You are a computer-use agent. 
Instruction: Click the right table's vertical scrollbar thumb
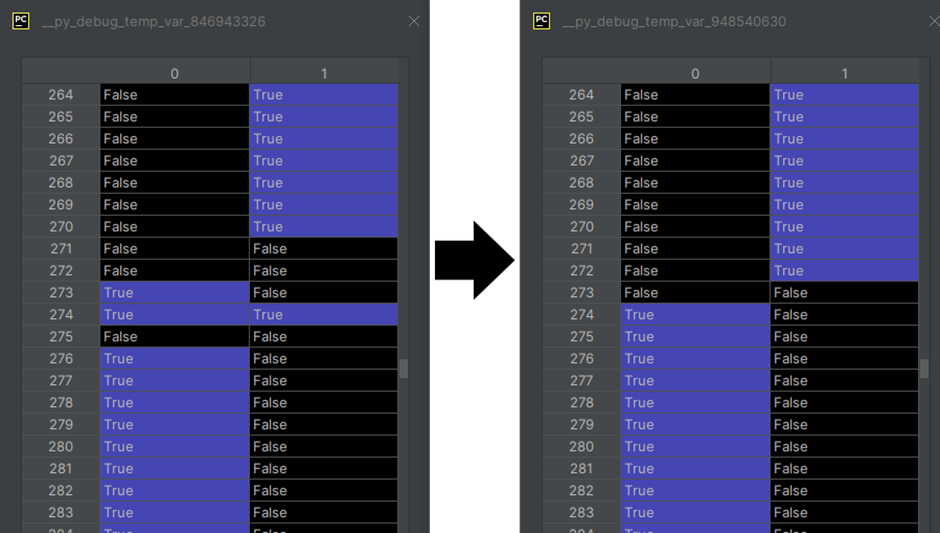(924, 368)
